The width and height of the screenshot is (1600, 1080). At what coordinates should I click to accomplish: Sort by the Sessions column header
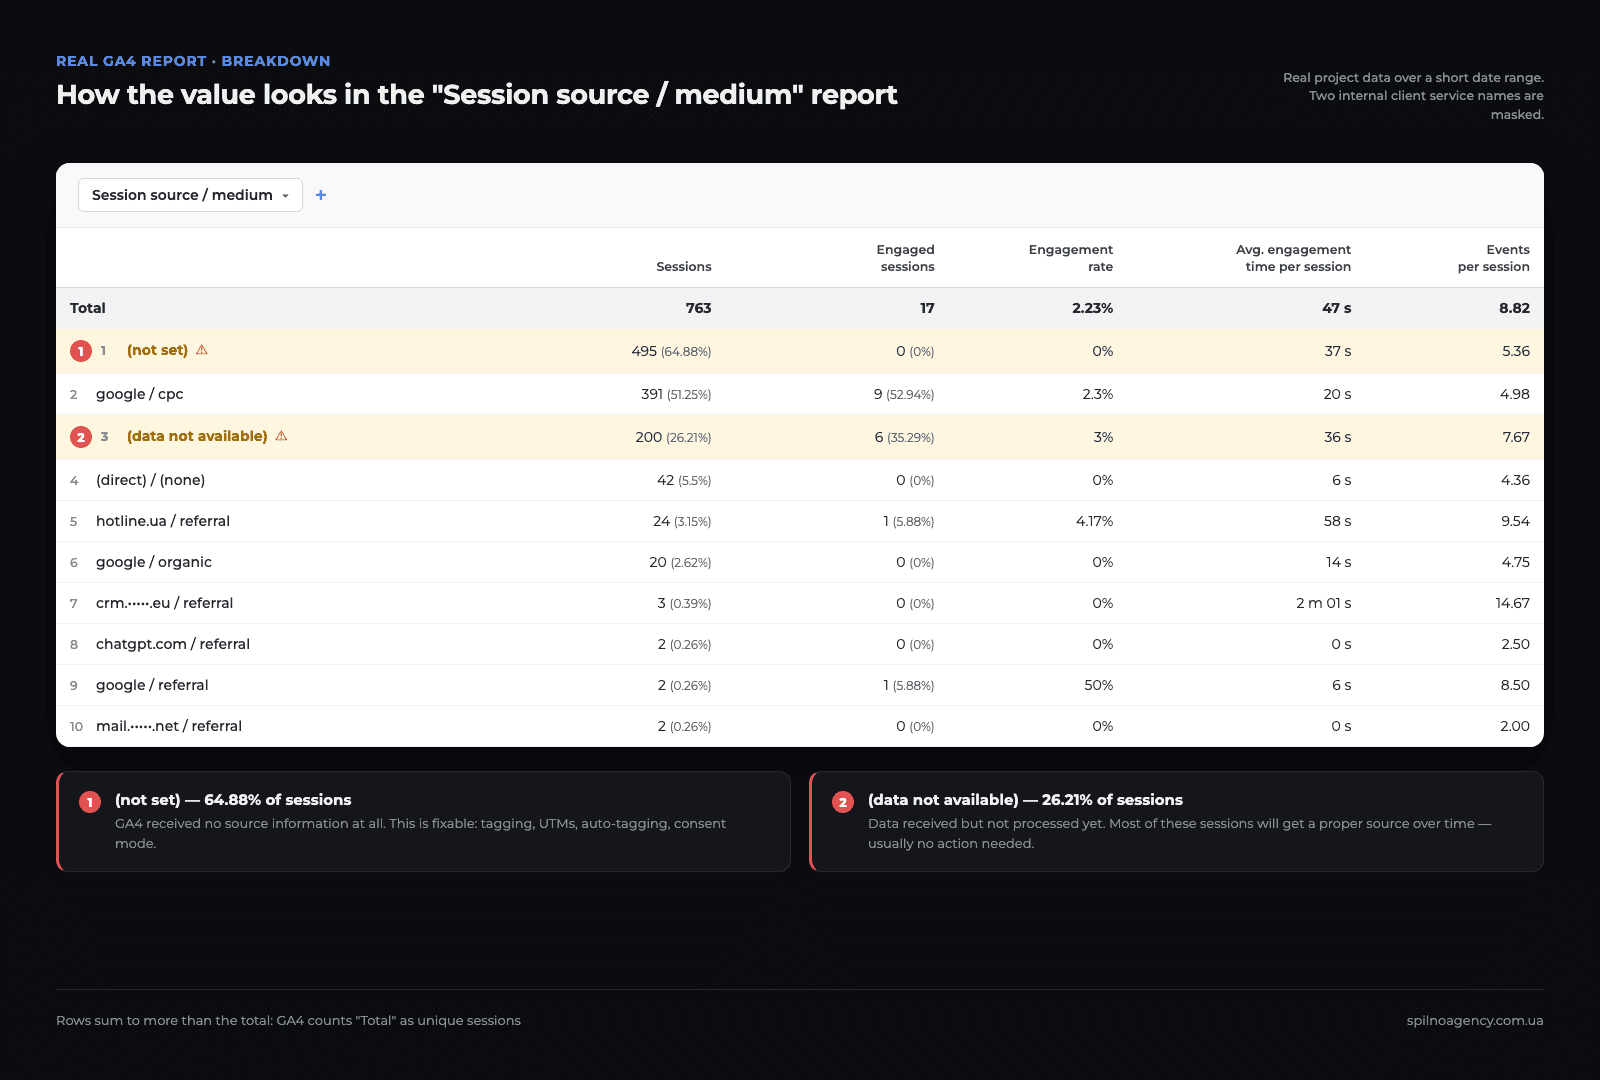point(684,267)
